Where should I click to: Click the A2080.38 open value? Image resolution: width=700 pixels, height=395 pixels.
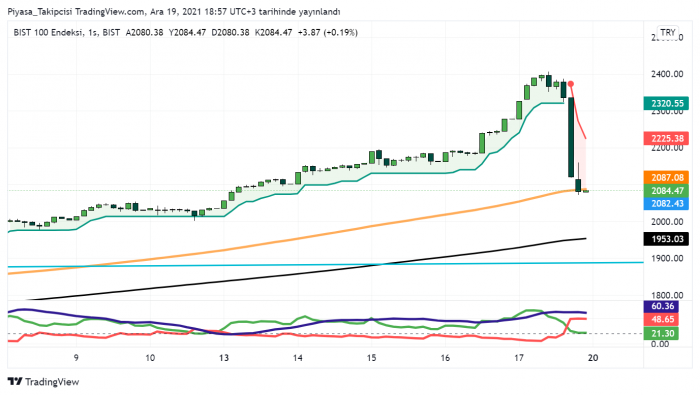144,33
